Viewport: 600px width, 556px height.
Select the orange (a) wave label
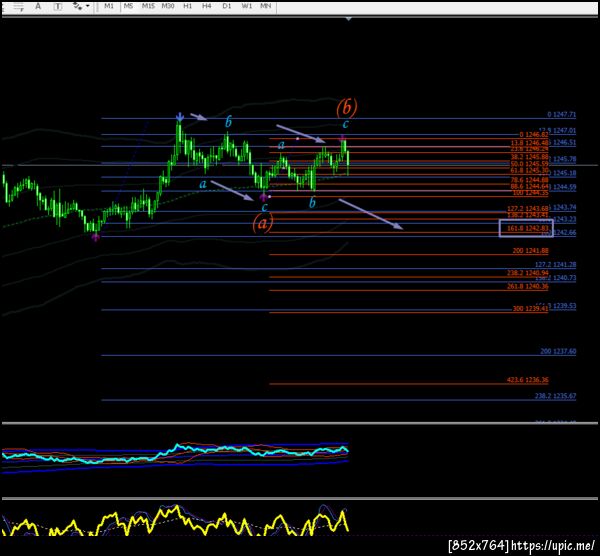263,223
